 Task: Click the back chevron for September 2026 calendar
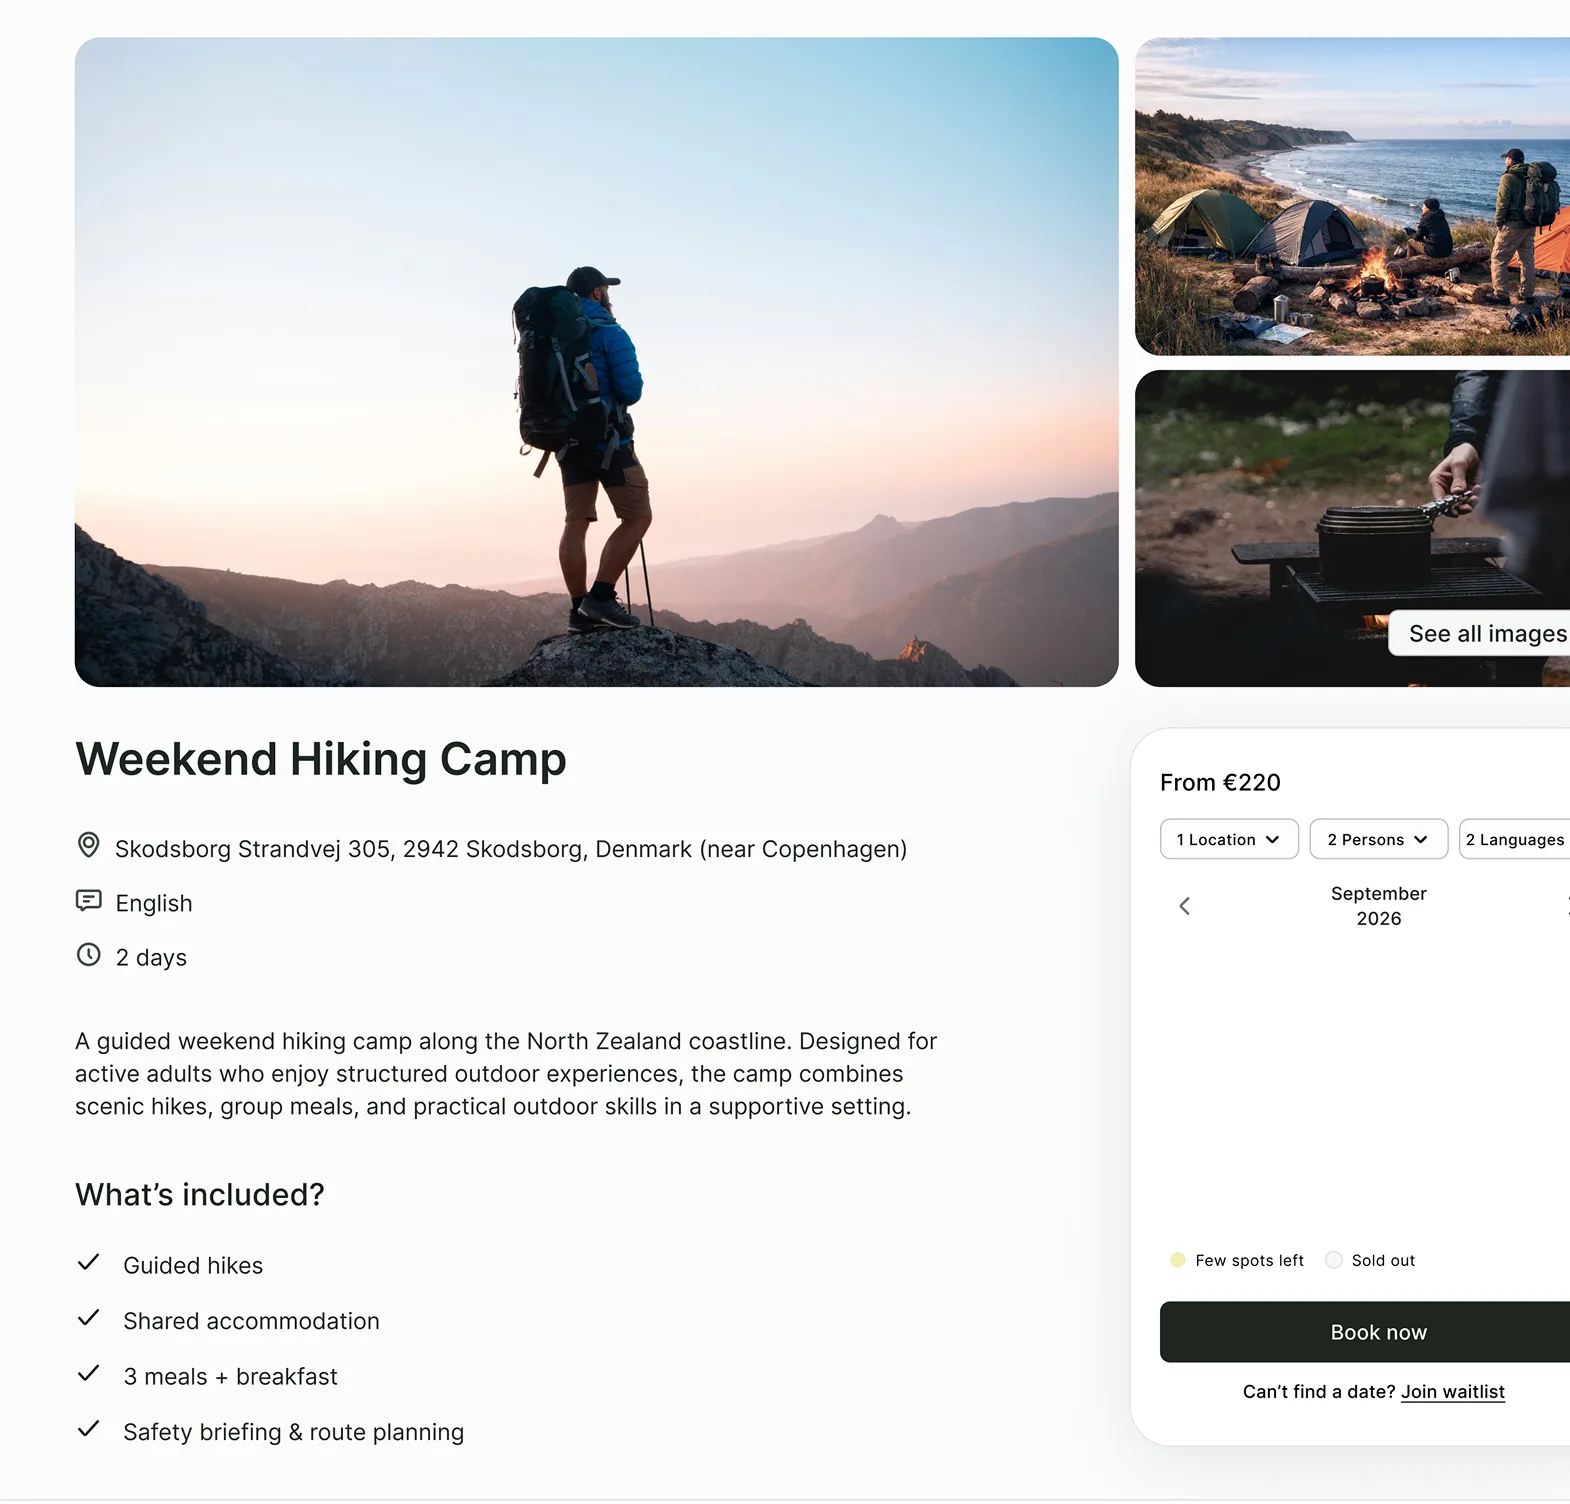coord(1184,906)
